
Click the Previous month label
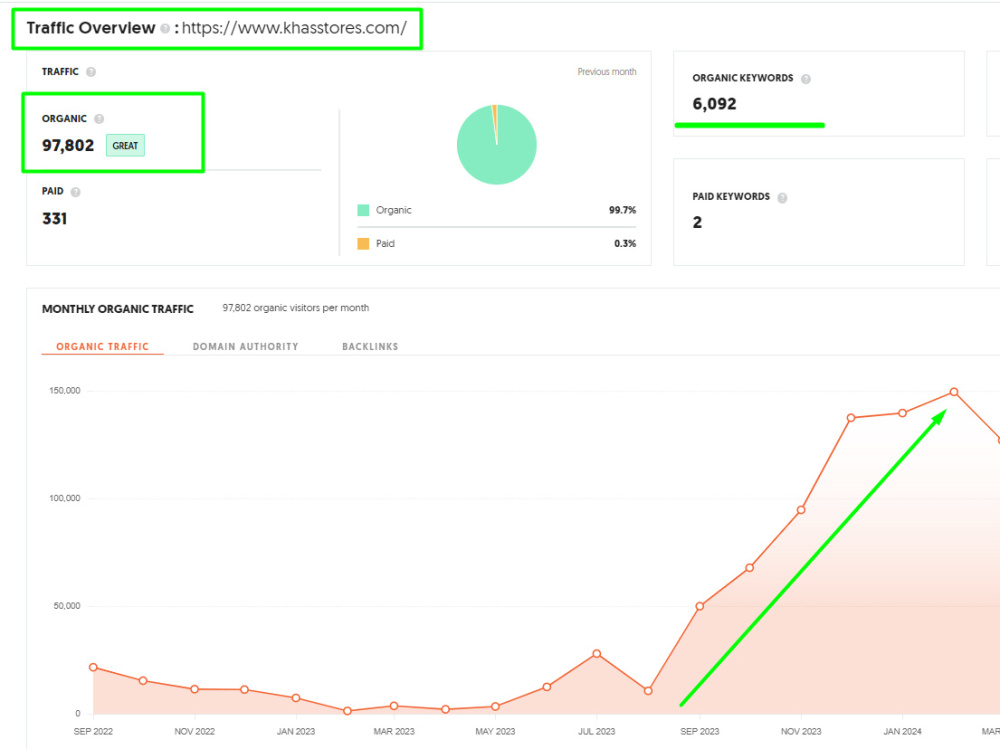pos(607,71)
